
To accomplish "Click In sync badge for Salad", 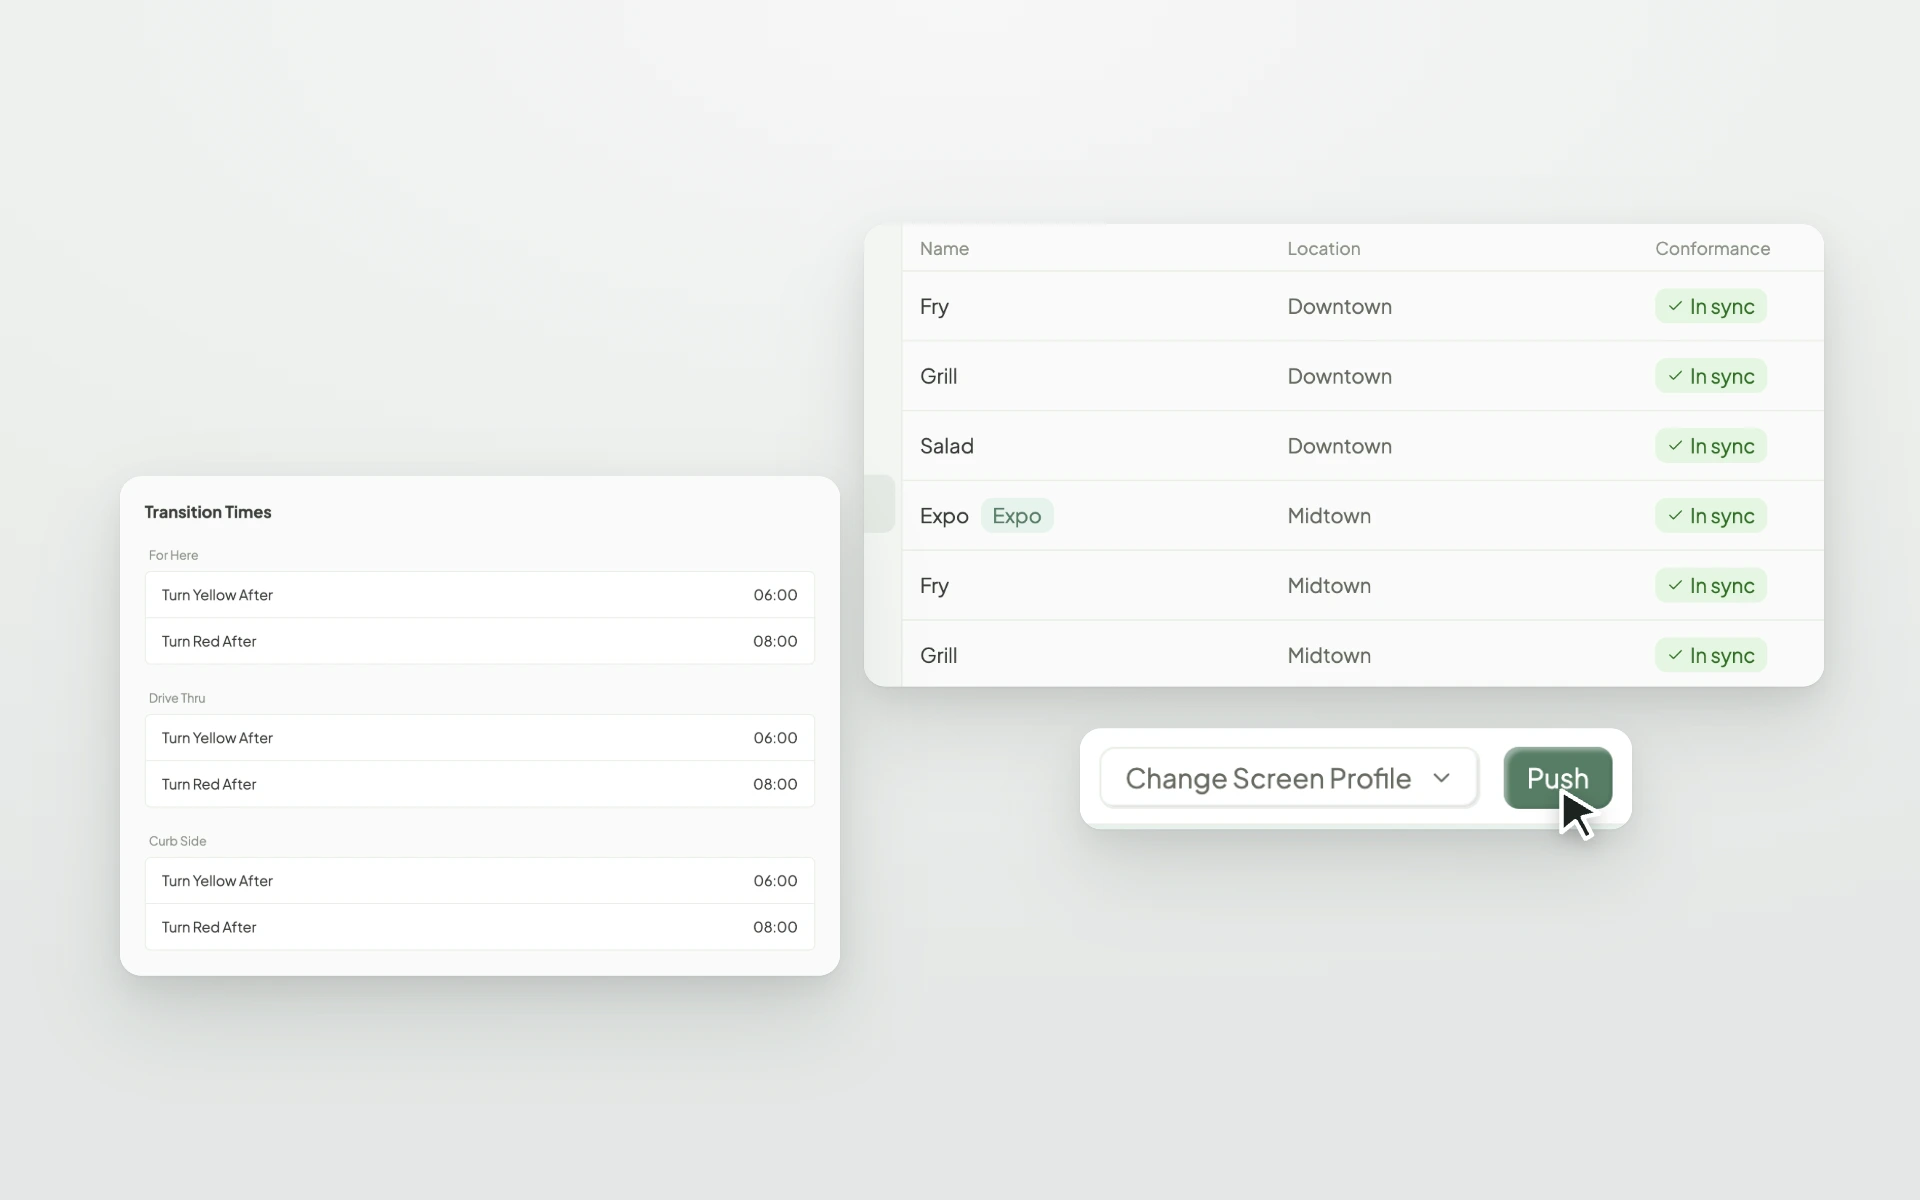I will click(x=1711, y=446).
